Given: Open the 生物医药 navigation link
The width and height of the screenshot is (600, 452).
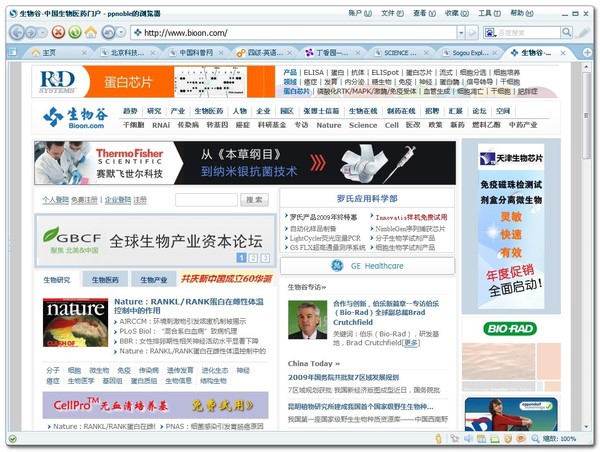Looking at the screenshot, I should coord(209,111).
